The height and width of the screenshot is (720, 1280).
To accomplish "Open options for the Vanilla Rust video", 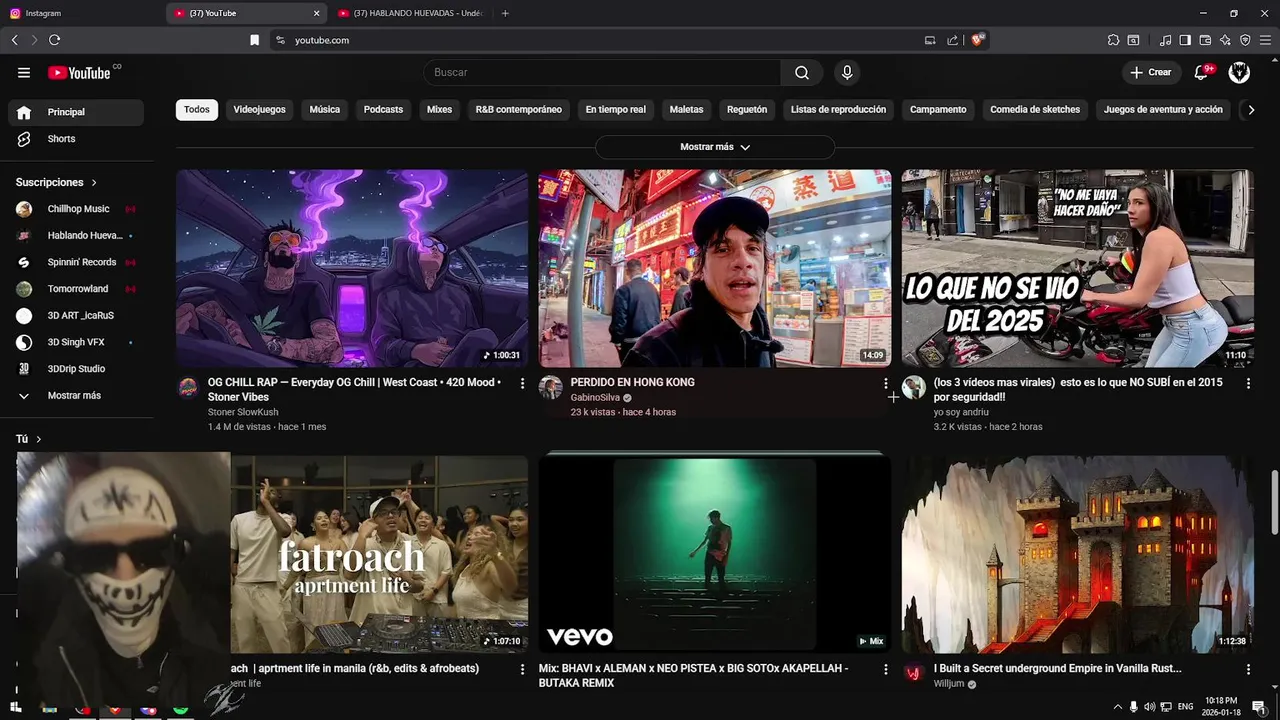I will [x=1248, y=669].
